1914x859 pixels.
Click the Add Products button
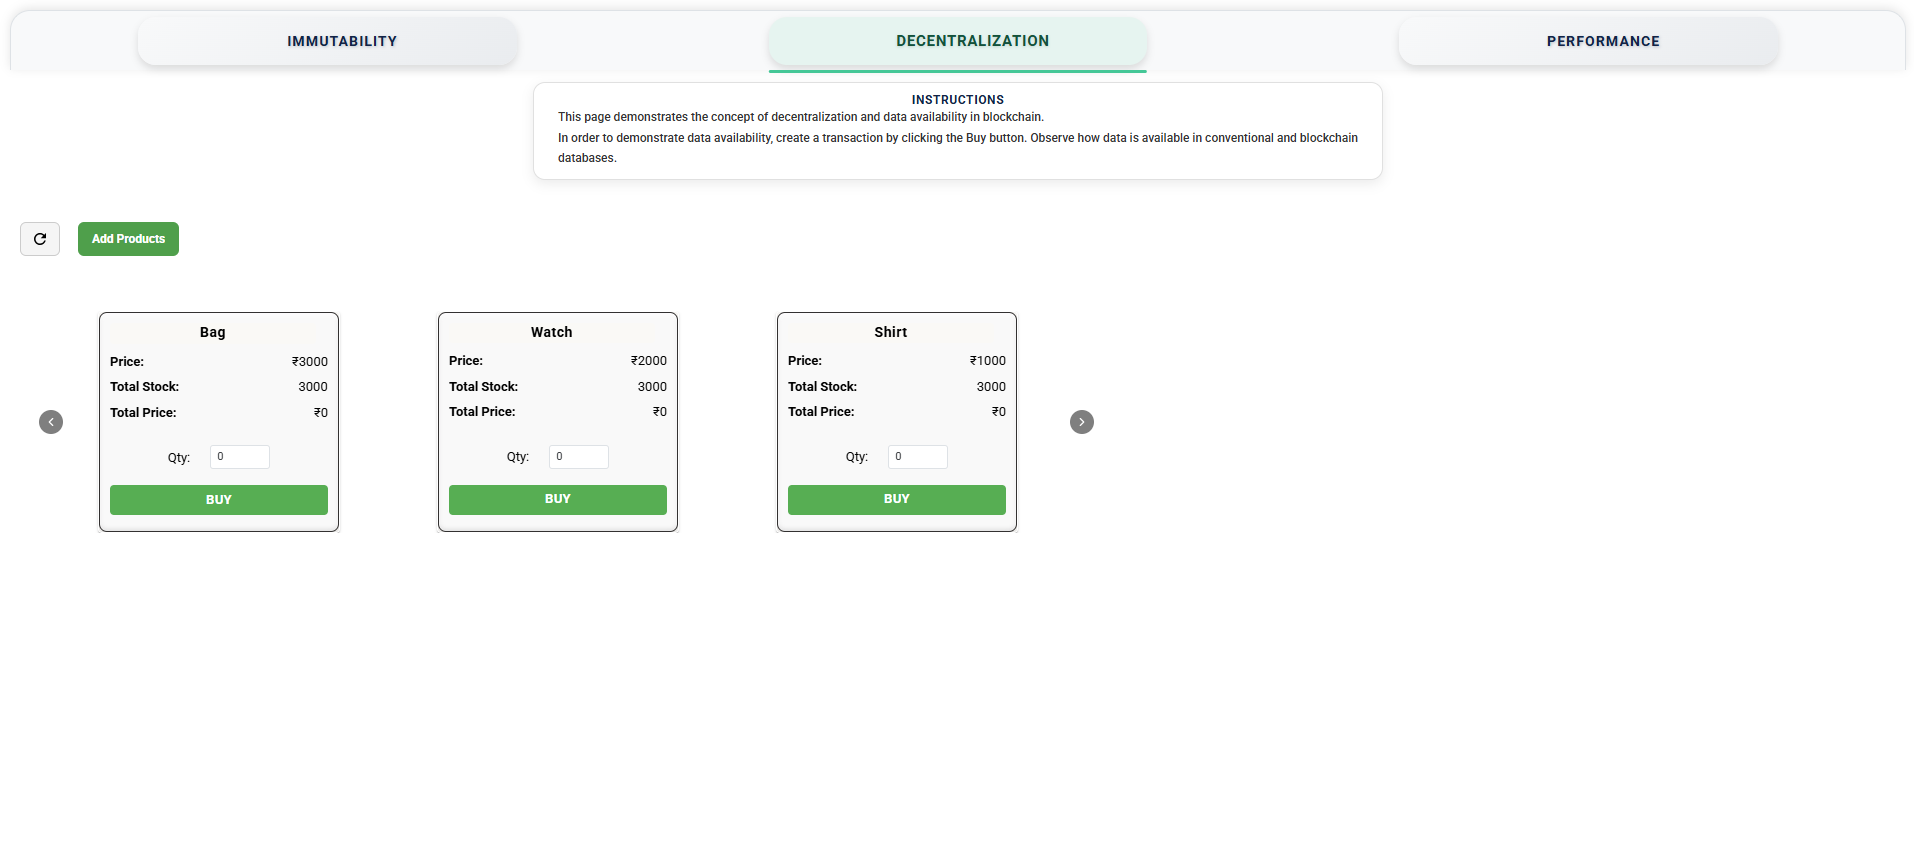127,239
